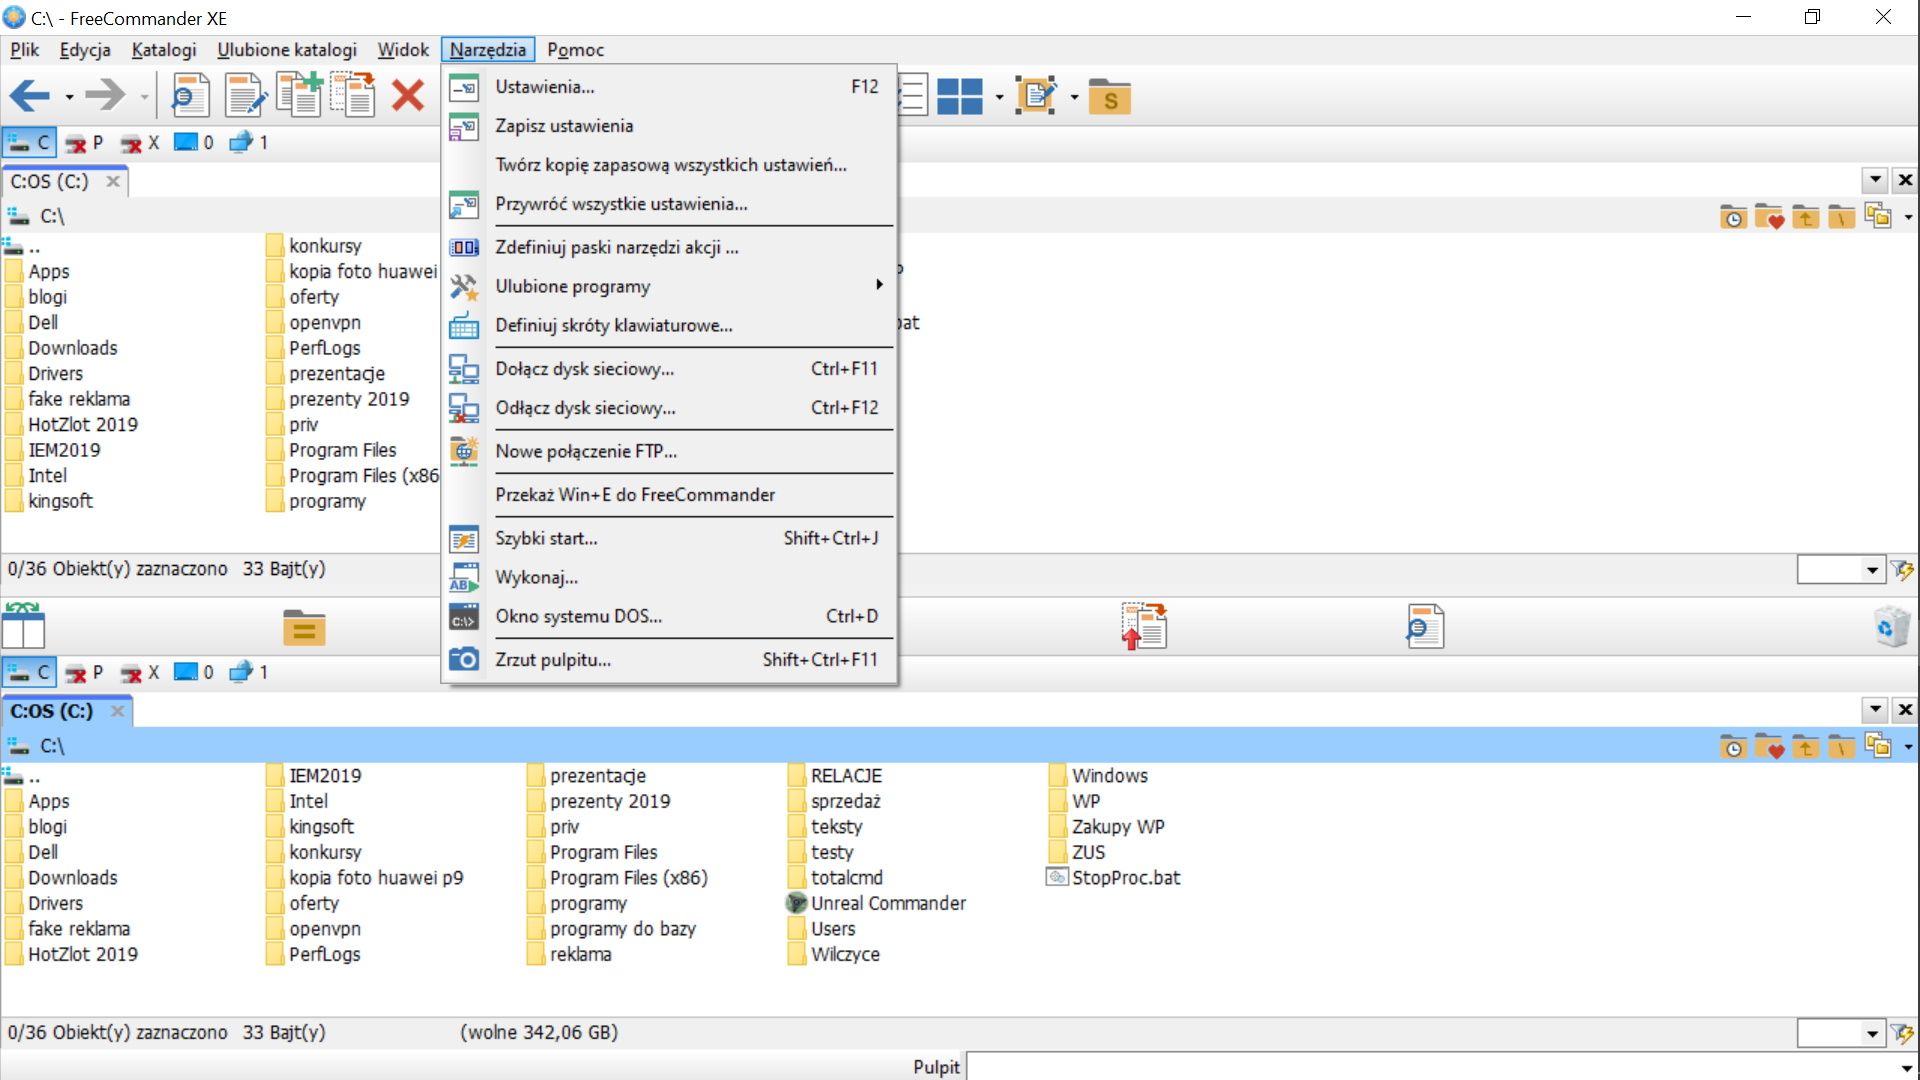Viewport: 1920px width, 1080px height.
Task: Open the Widok menu
Action: tap(402, 50)
